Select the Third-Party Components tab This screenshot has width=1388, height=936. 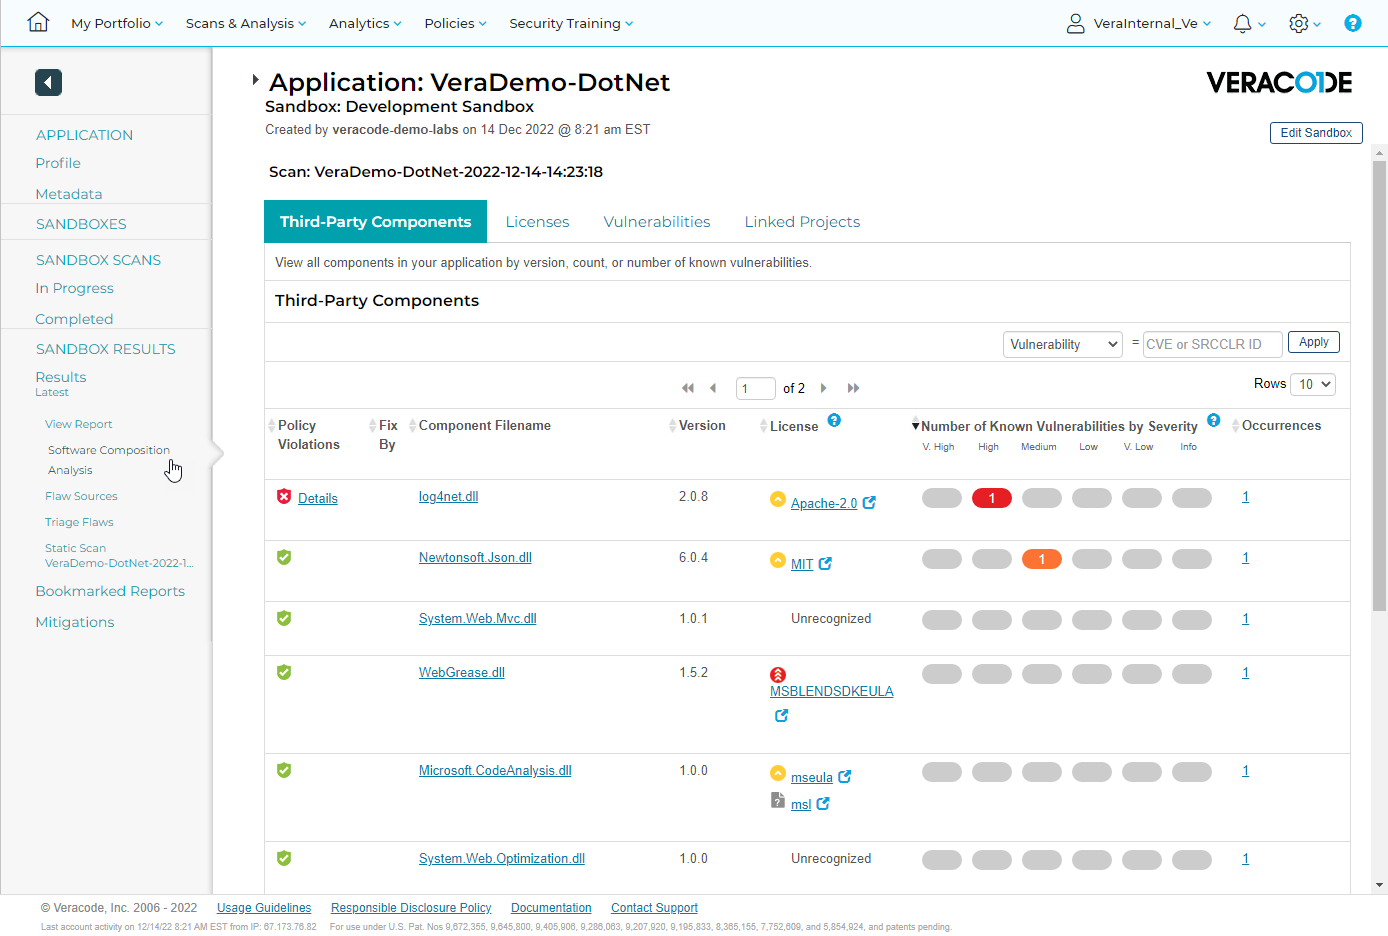coord(375,221)
